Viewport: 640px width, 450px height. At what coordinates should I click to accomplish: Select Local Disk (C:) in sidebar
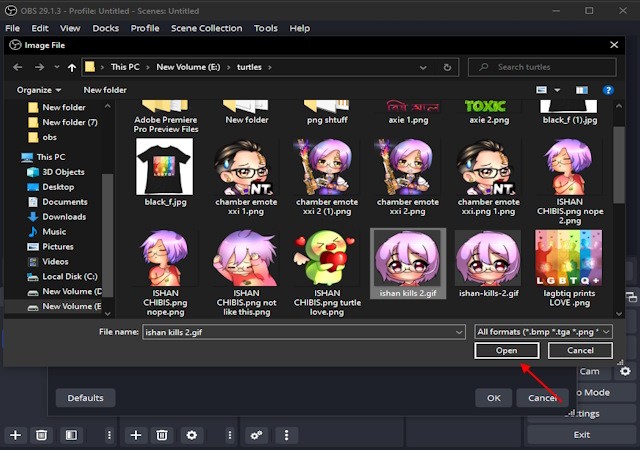[x=62, y=276]
